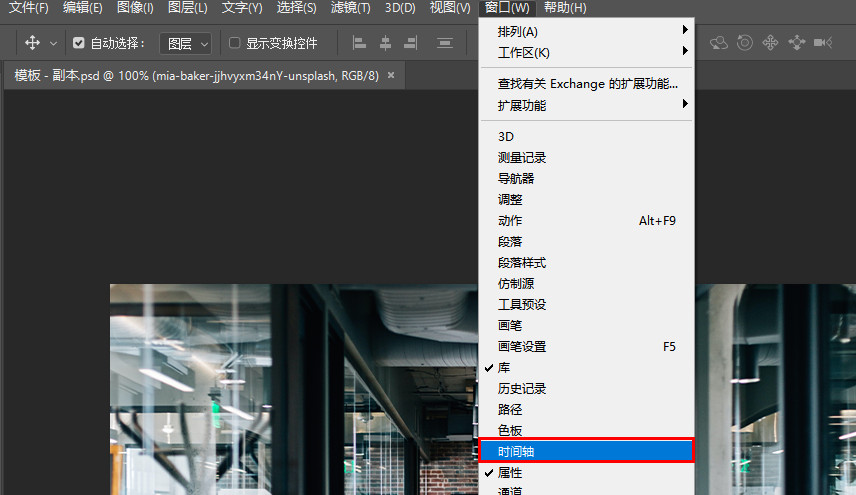Image resolution: width=856 pixels, height=495 pixels.
Task: Open the 选择(S) menu
Action: click(x=296, y=8)
